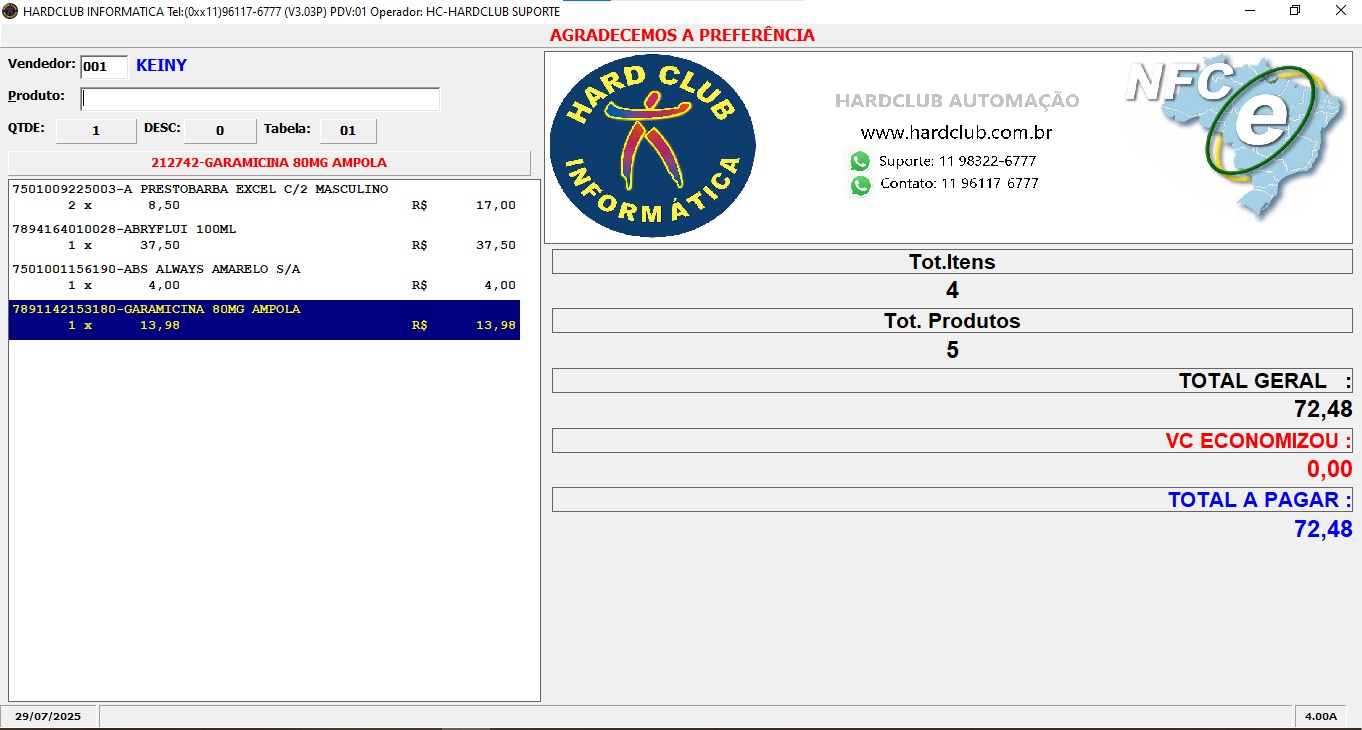The width and height of the screenshot is (1362, 730).
Task: Restore down the application window
Action: (x=1295, y=11)
